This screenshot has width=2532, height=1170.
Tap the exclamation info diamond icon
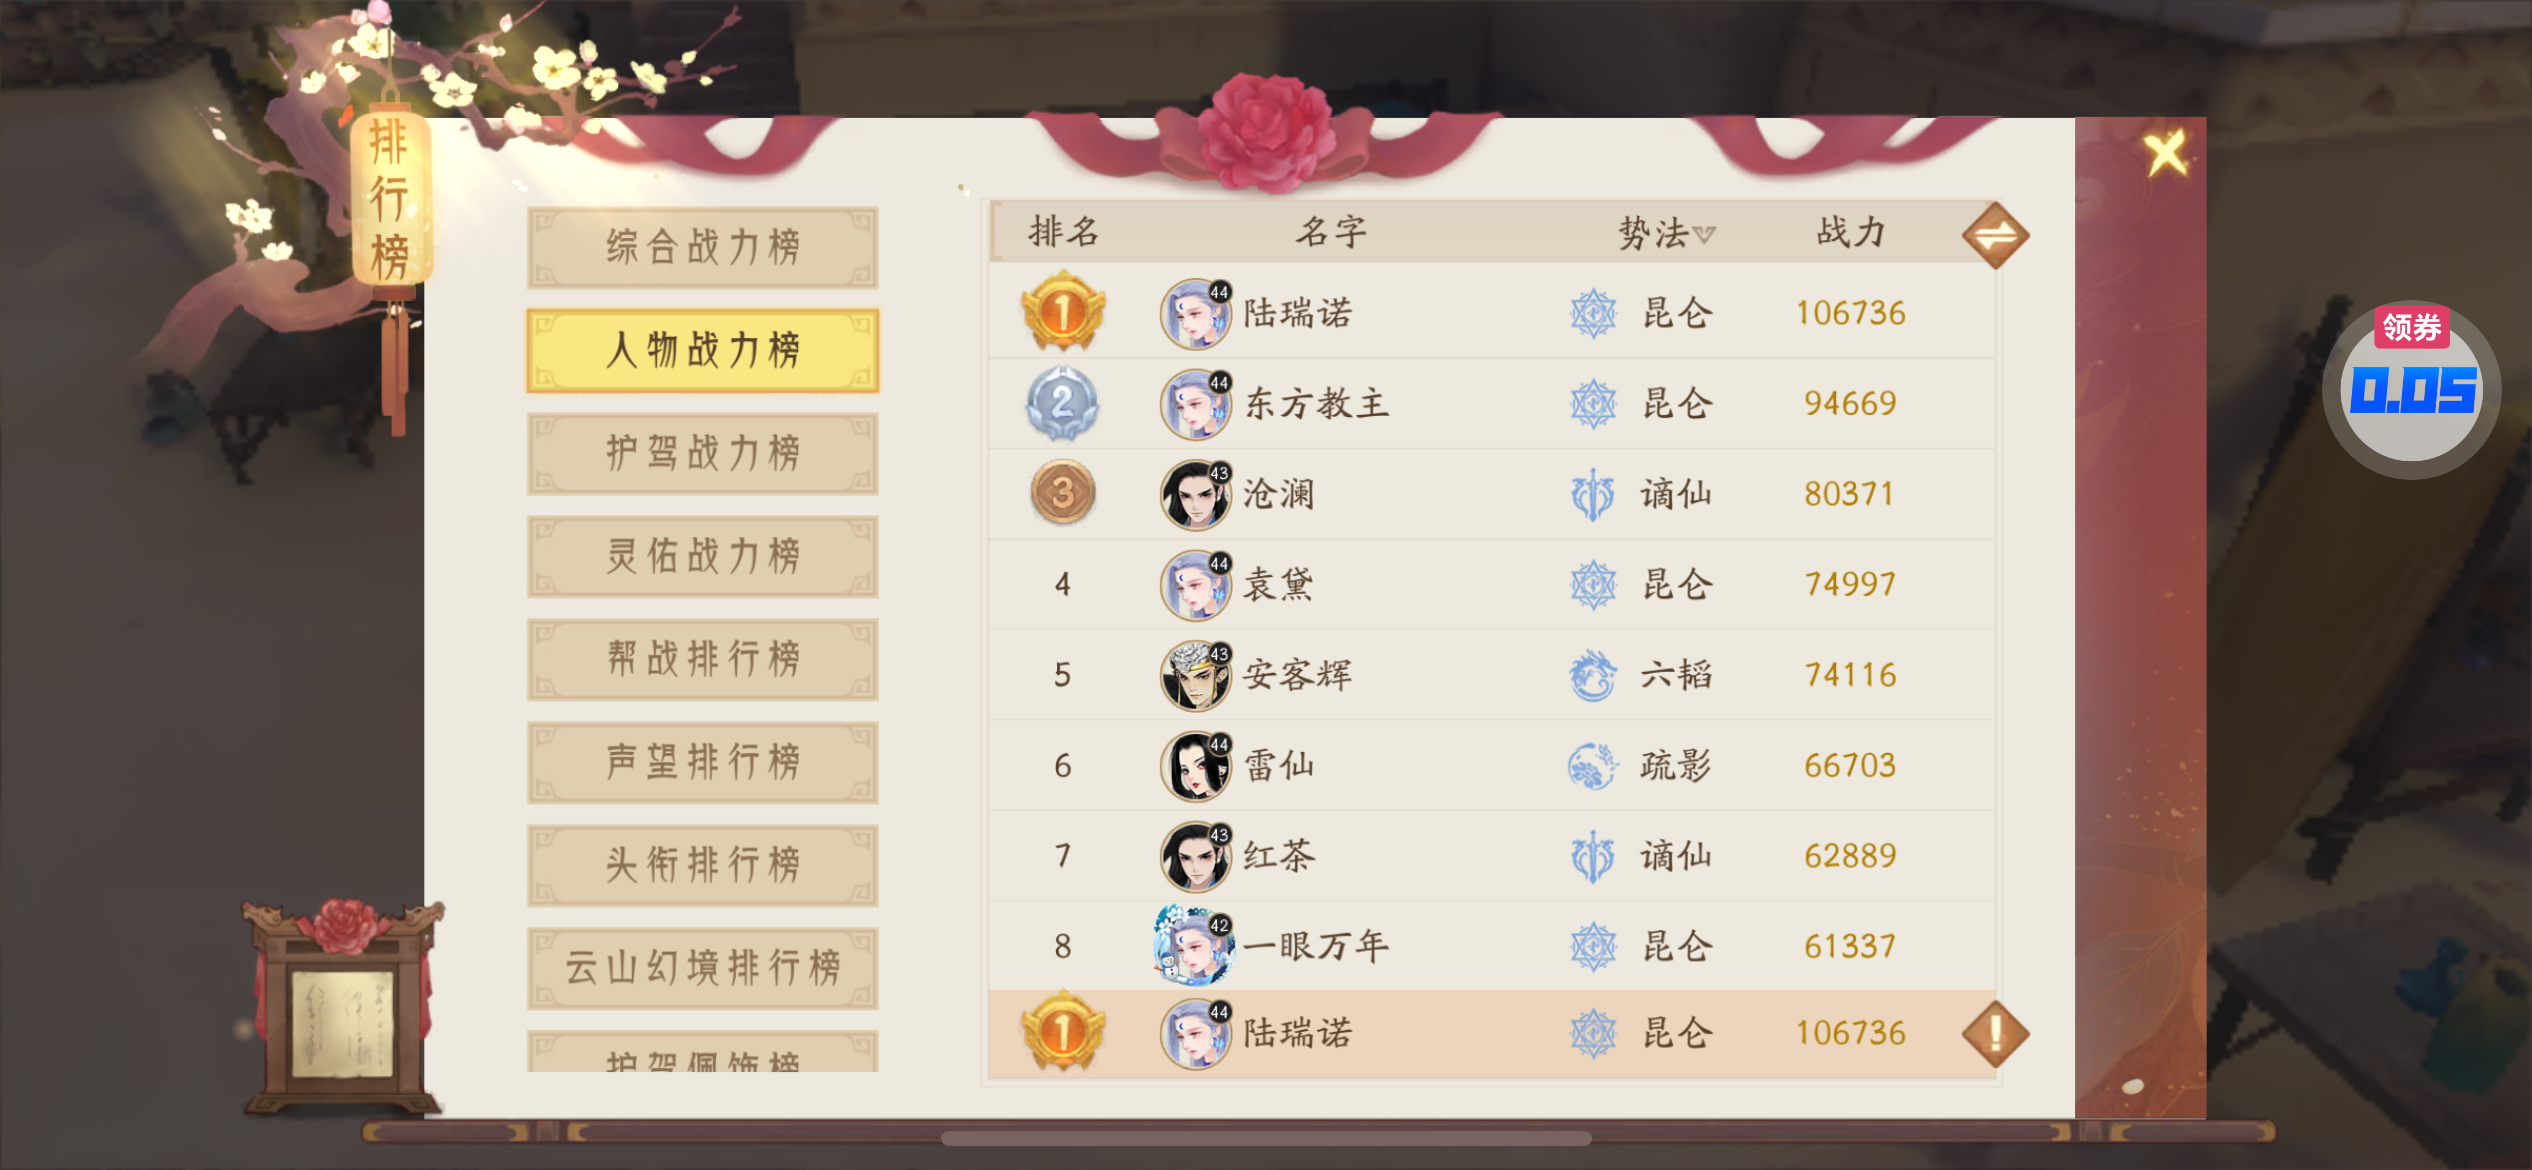pyautogui.click(x=1995, y=1034)
